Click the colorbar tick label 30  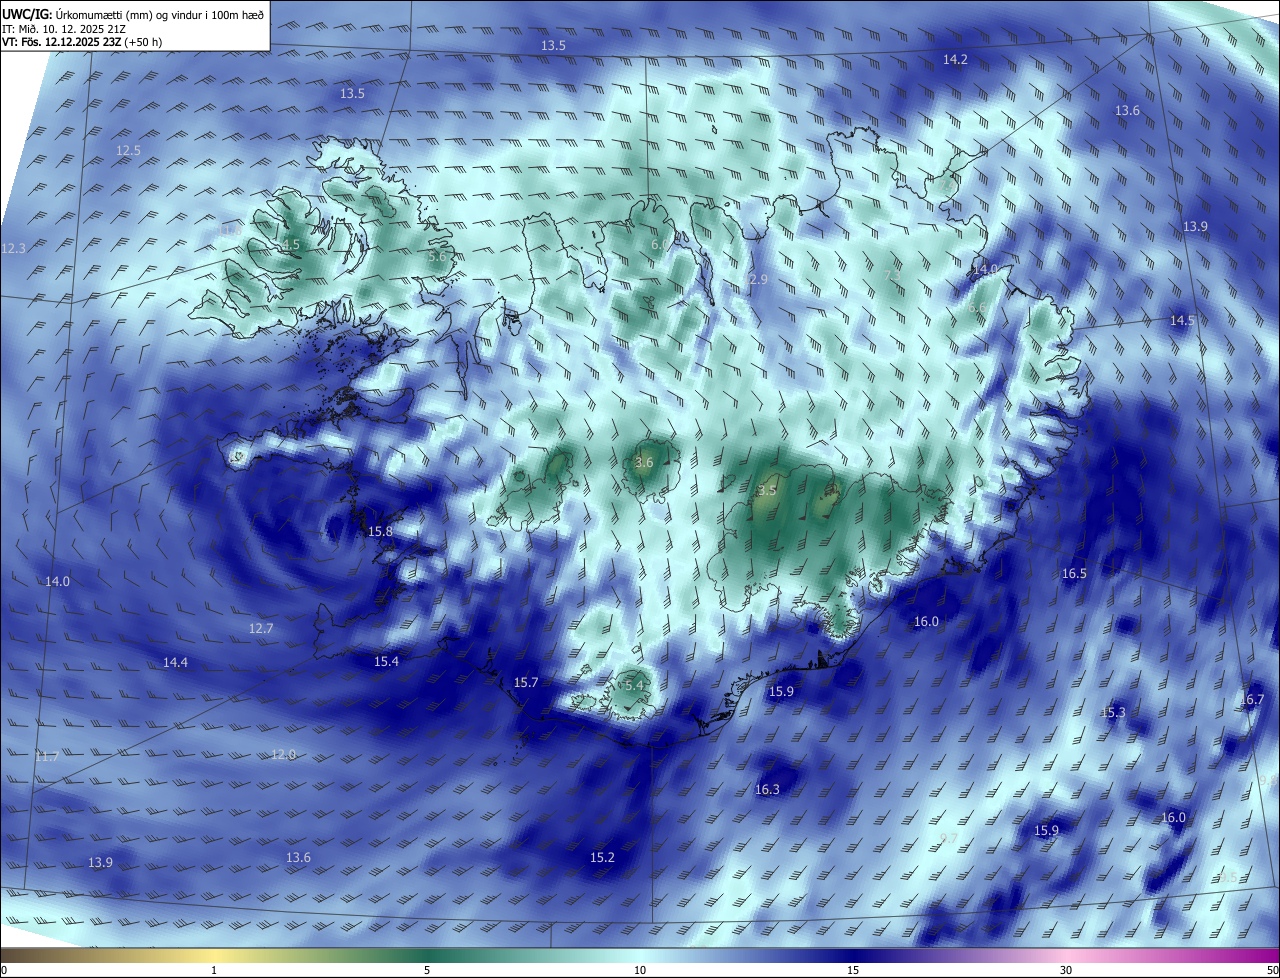[x=1066, y=970]
